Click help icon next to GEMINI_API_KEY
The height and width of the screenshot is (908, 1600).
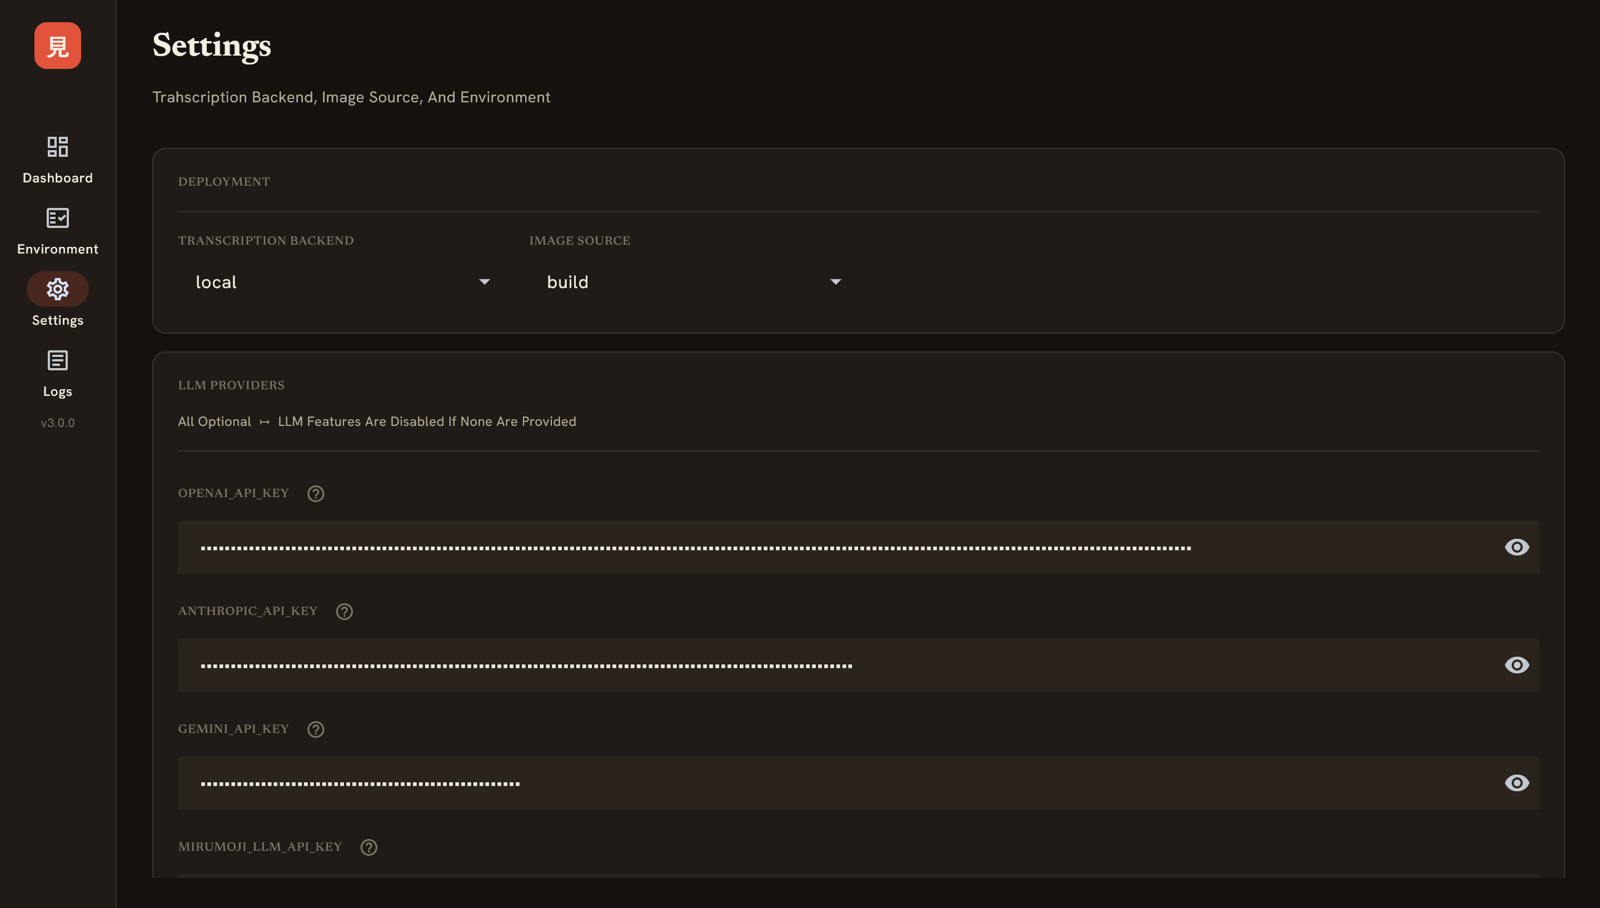pyautogui.click(x=316, y=730)
